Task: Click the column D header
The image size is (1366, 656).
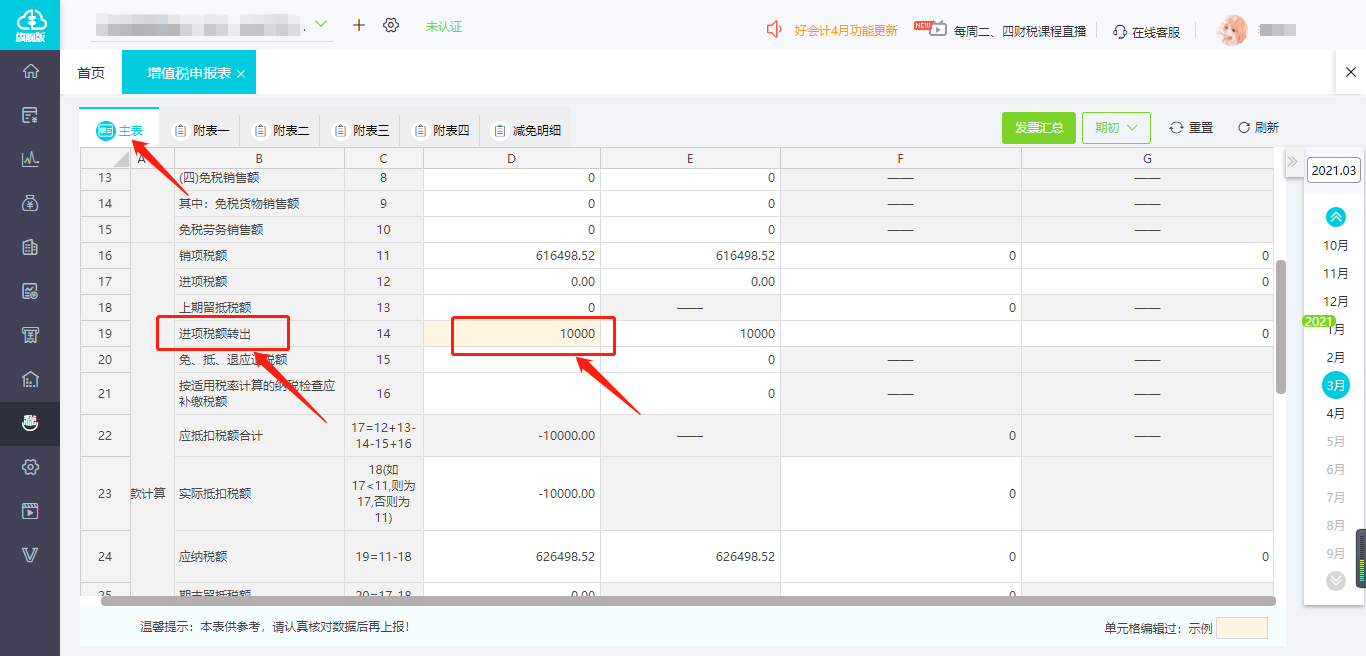Action: tap(512, 159)
